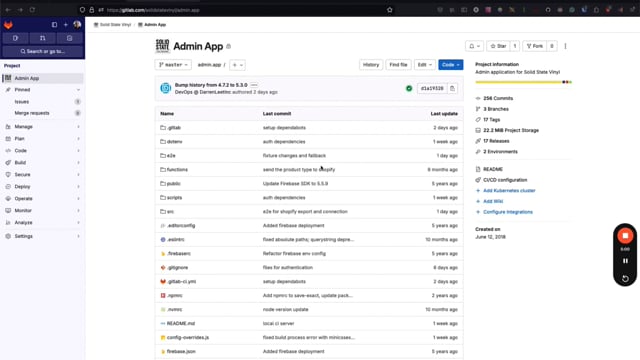Click the Search or go to field
Screen dimensions: 640x360
coord(42,51)
